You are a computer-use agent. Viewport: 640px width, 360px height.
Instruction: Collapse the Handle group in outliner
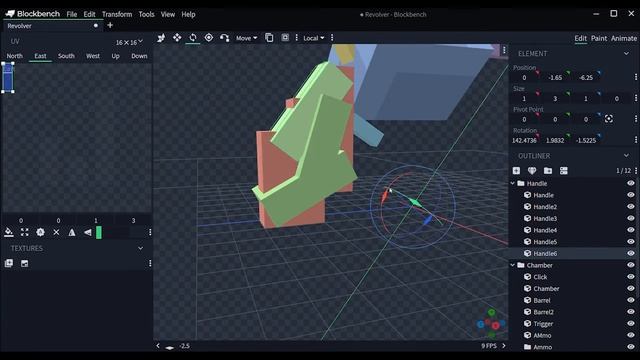[513, 184]
